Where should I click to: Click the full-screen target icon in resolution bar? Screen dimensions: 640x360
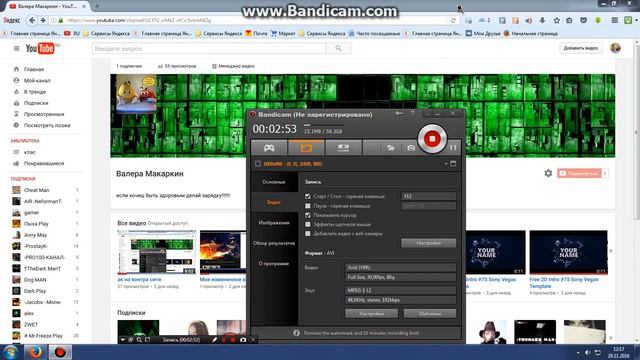[x=453, y=164]
